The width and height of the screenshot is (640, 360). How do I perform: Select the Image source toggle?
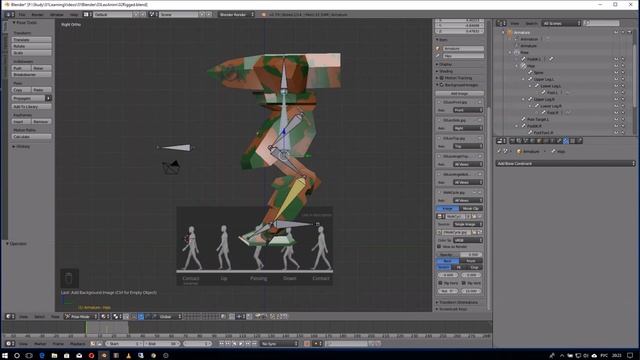[447, 208]
